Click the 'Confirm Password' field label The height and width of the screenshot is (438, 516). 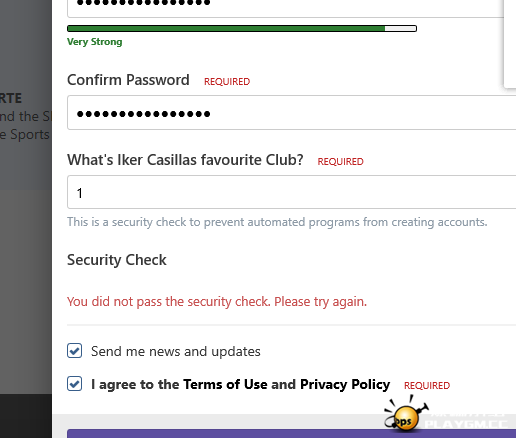coord(128,80)
